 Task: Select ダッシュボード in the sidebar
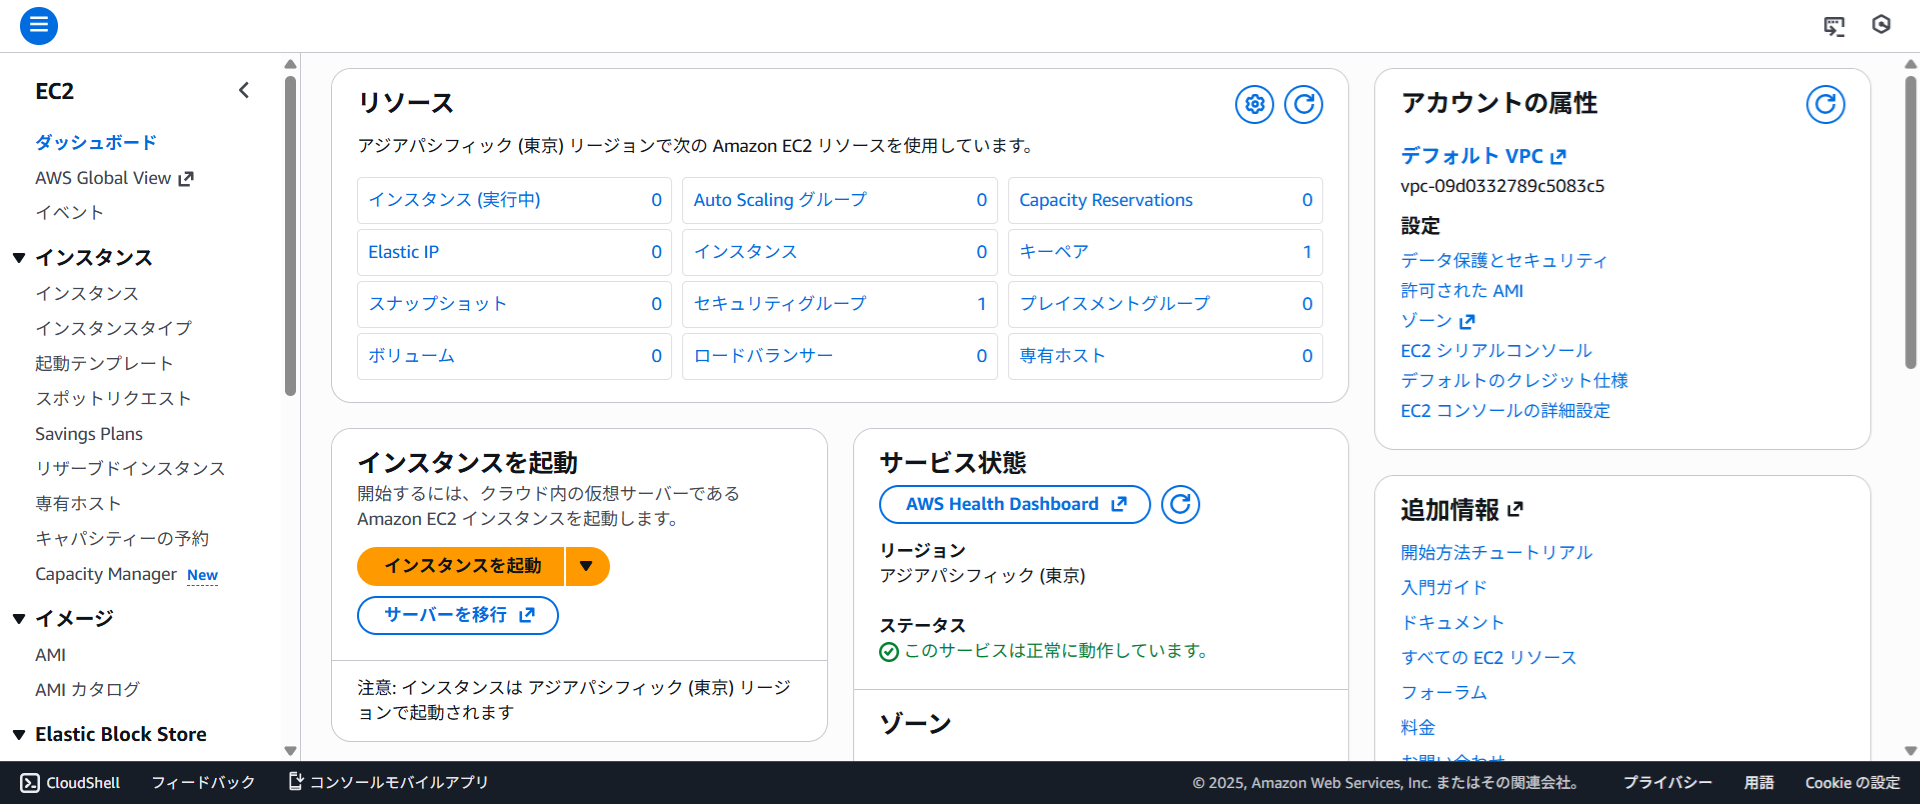click(96, 142)
